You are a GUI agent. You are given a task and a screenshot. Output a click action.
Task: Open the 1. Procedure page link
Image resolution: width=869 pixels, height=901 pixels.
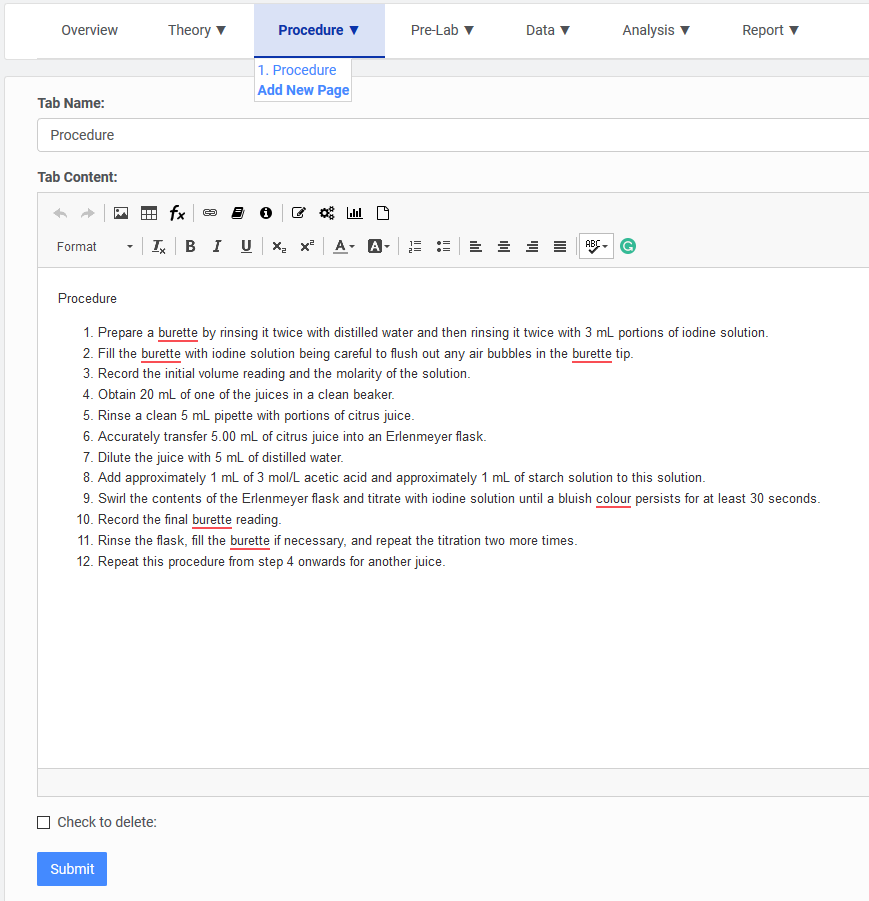coord(297,70)
